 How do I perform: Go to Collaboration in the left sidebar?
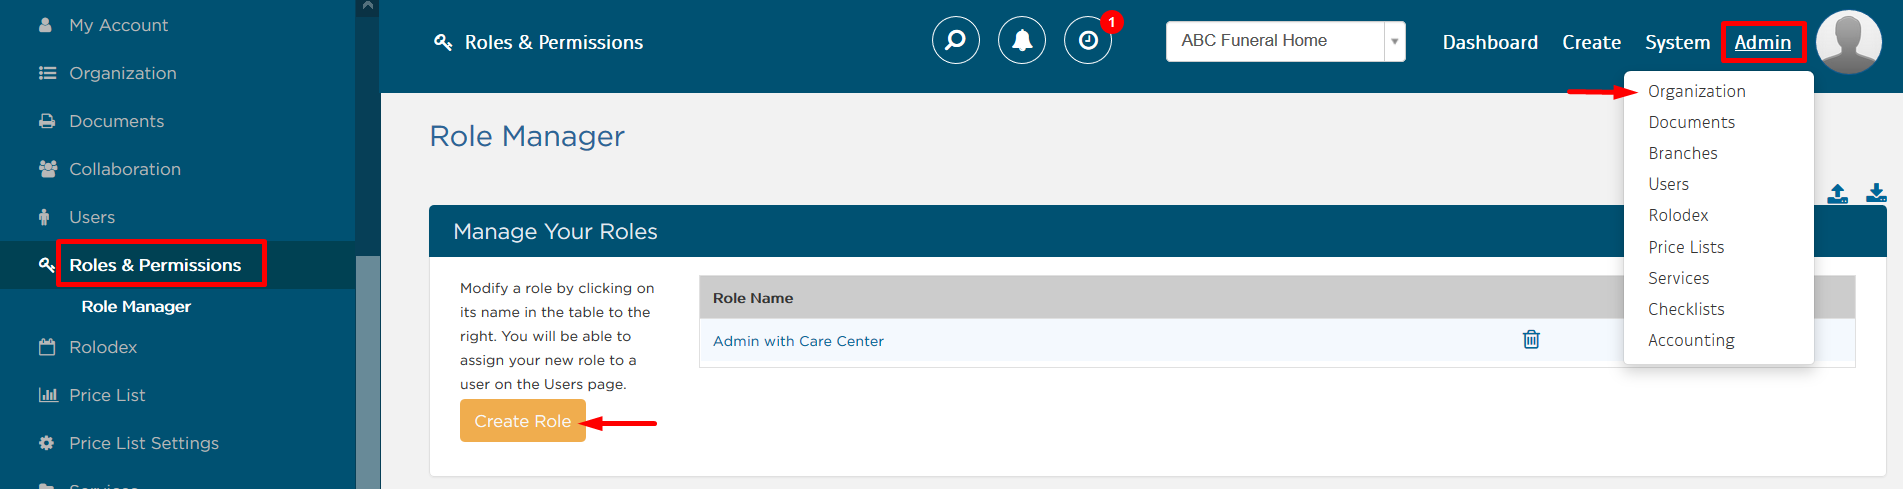pyautogui.click(x=125, y=169)
